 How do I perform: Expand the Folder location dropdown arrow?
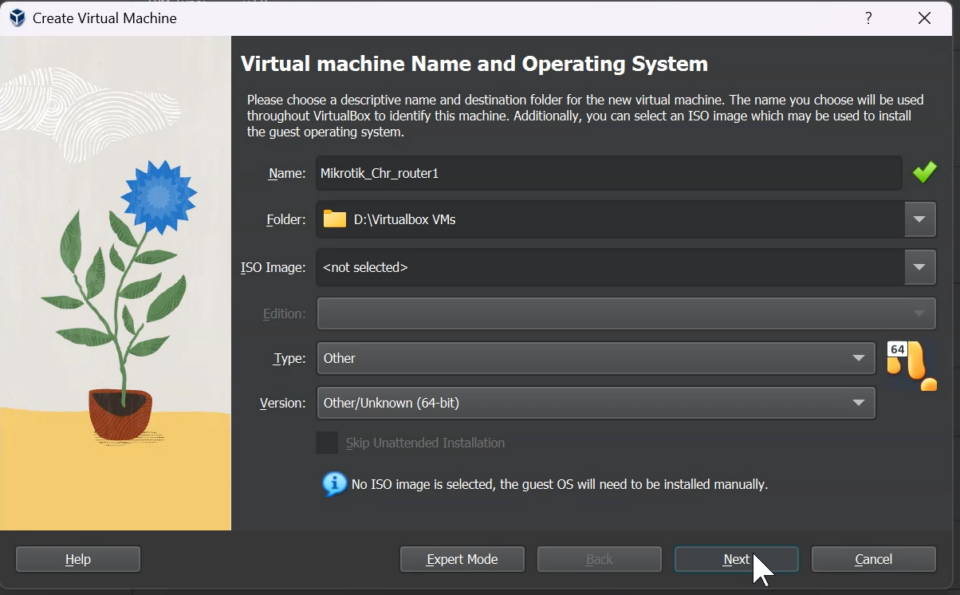pos(919,219)
